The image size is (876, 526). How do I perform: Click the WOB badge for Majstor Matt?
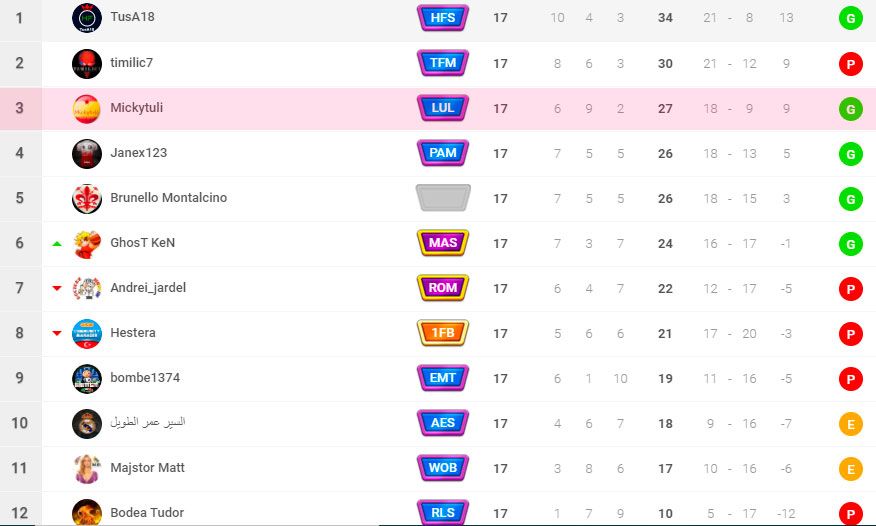[x=442, y=468]
